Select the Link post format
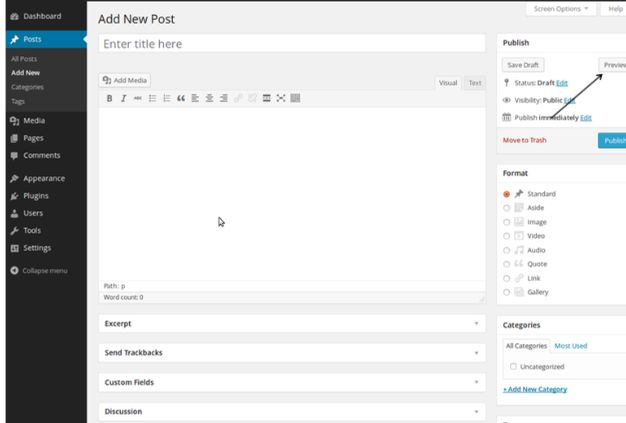 (507, 278)
